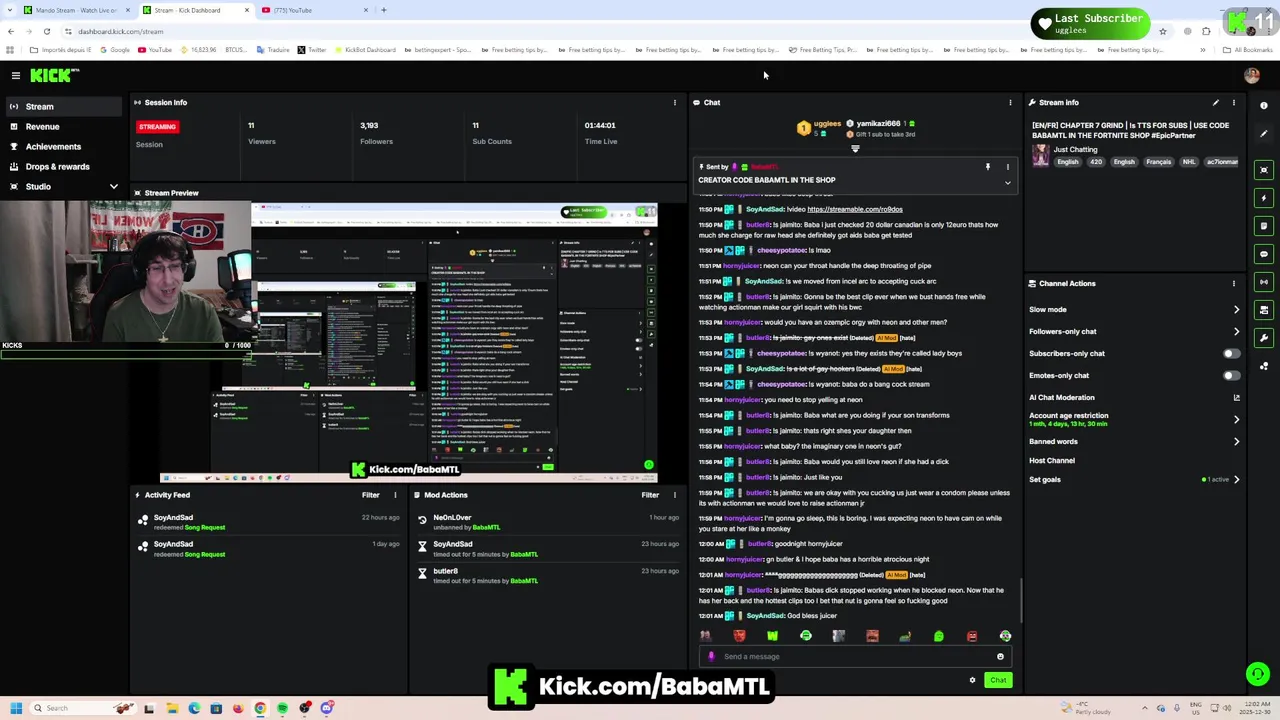Screen dimensions: 1280x720
Task: Open Banned words settings arrow
Action: 1237,441
